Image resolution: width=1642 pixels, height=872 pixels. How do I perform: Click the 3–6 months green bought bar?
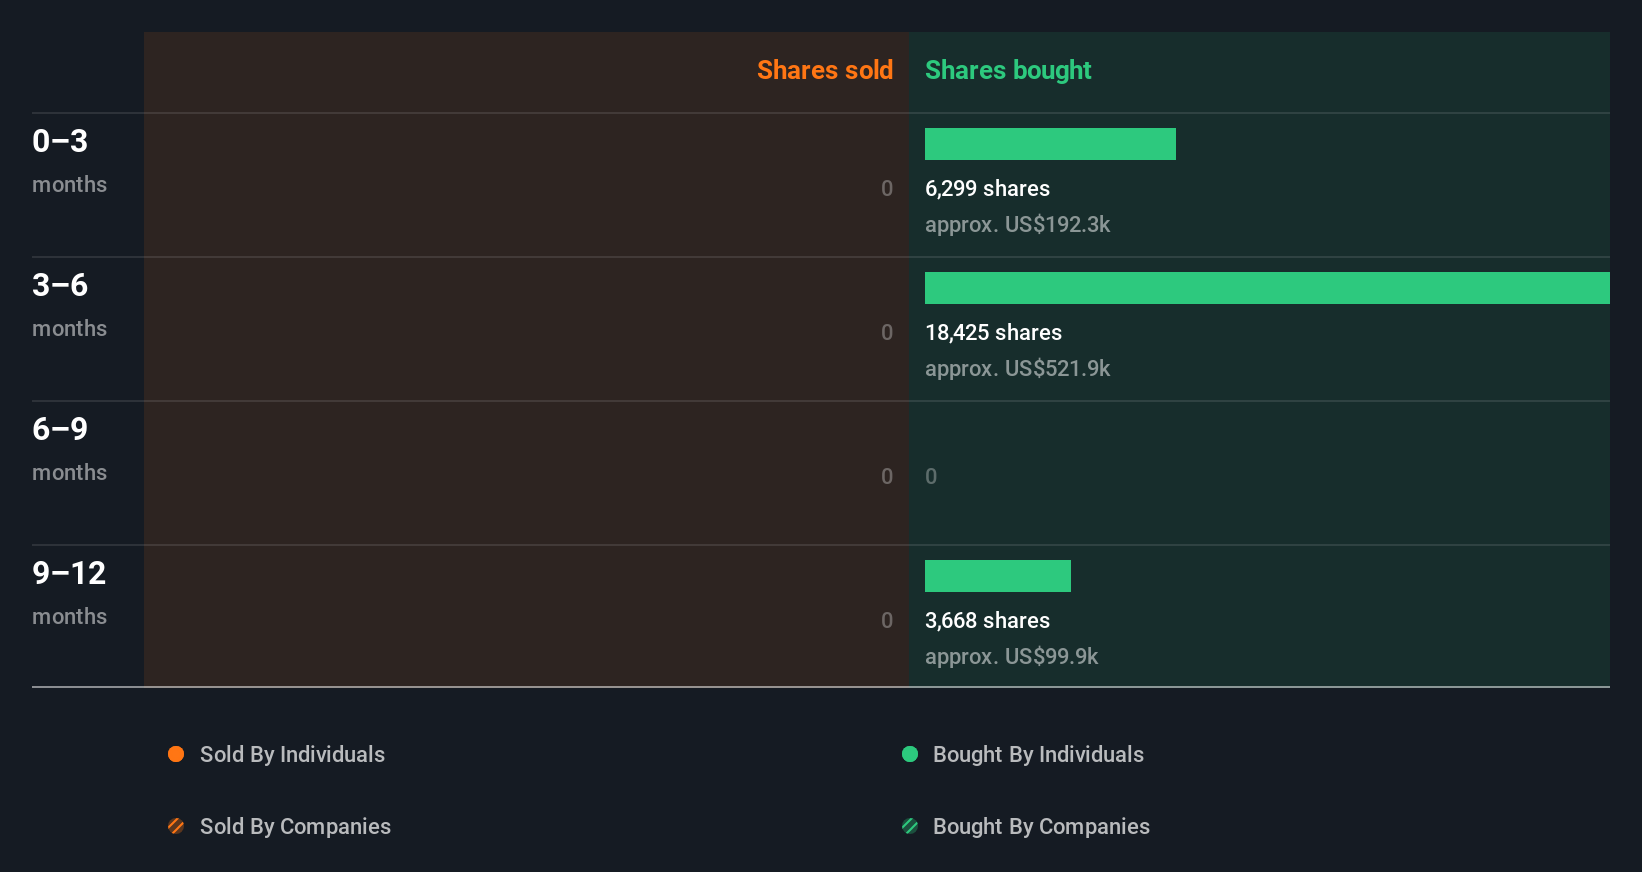(1267, 288)
